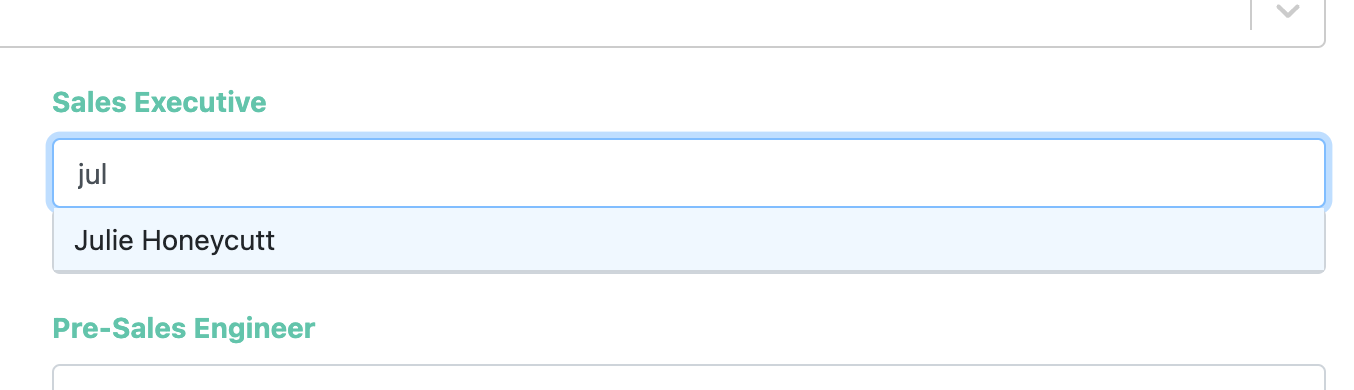
Task: Click the "jul" query text in the search box
Action: (x=92, y=175)
